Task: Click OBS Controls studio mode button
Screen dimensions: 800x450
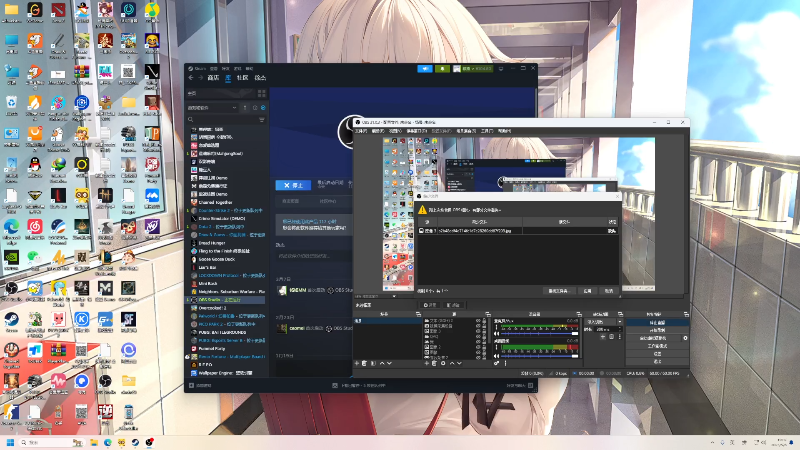Action: [x=657, y=346]
